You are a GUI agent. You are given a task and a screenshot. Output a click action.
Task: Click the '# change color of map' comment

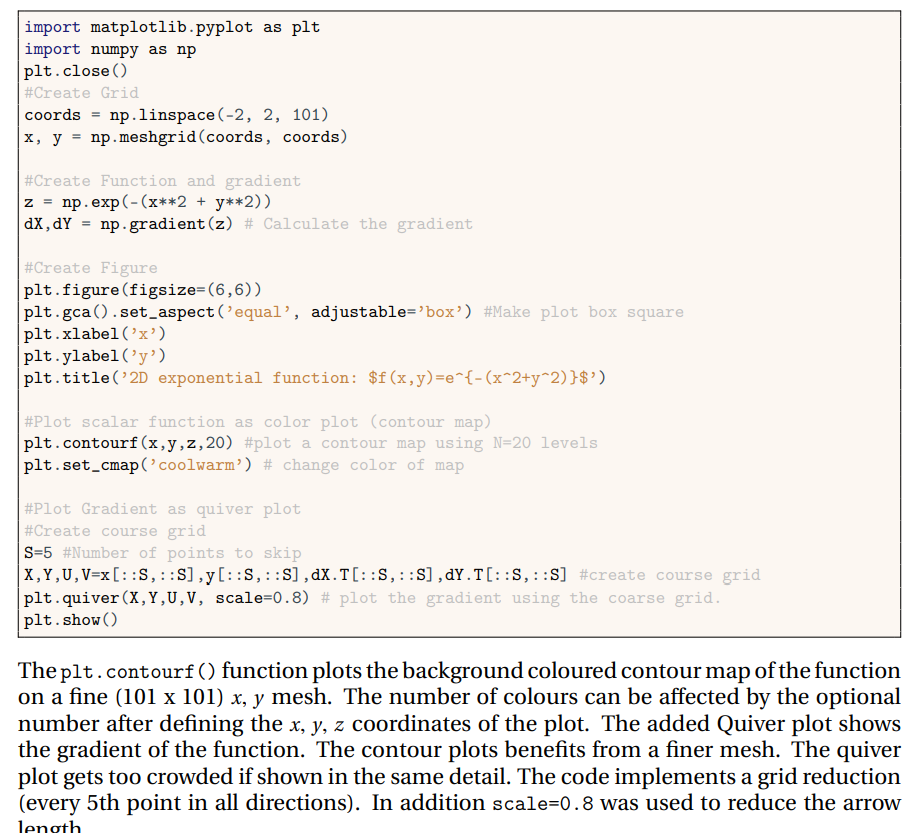364,465
